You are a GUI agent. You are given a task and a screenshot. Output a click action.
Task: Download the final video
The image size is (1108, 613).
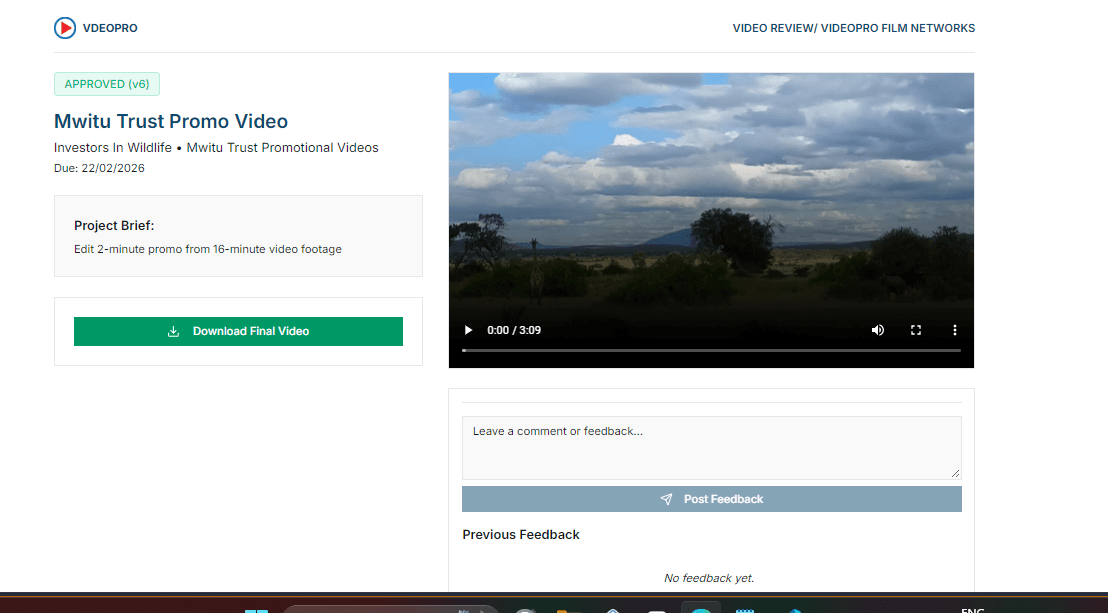coord(238,332)
